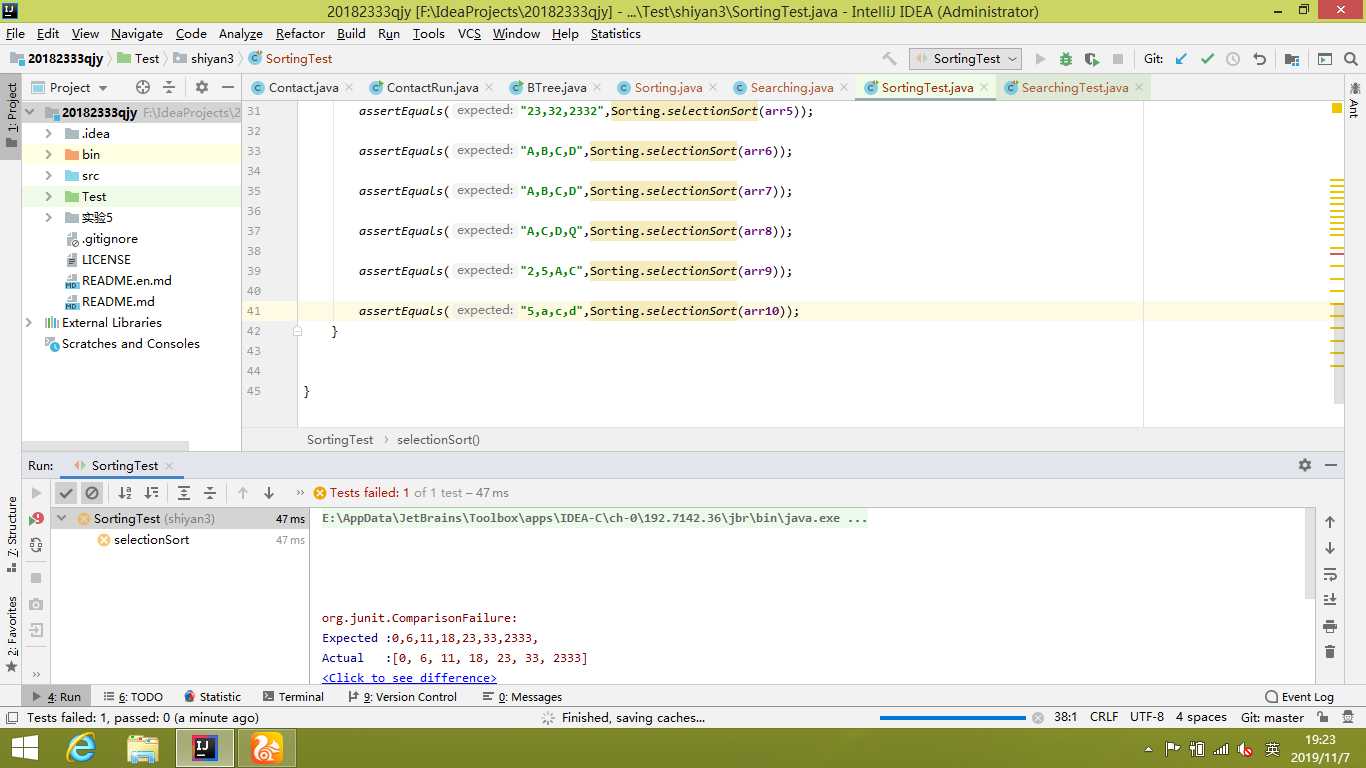
Task: Expand the bin folder
Action: (48, 154)
